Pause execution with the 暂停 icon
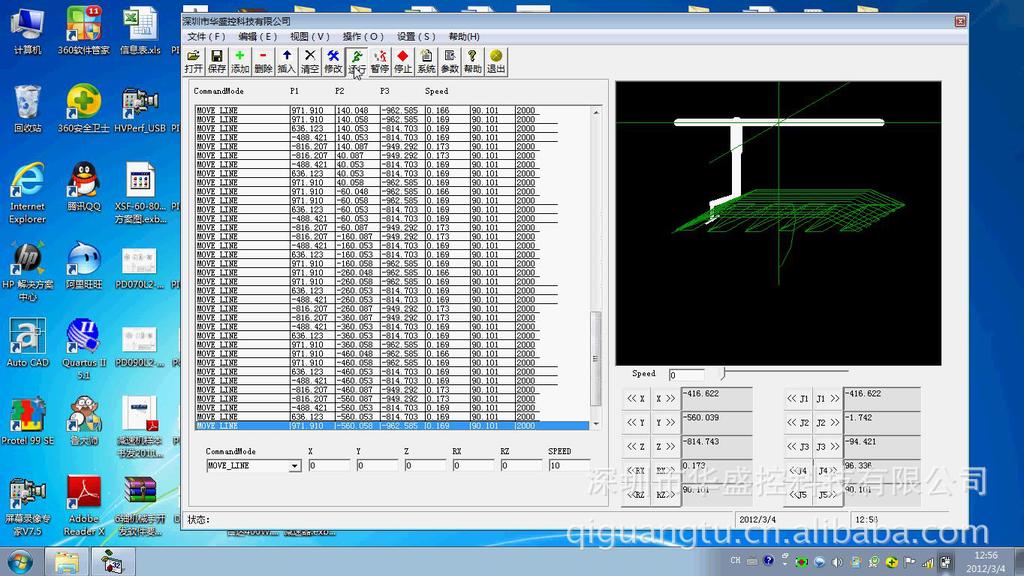This screenshot has width=1024, height=576. [x=380, y=61]
